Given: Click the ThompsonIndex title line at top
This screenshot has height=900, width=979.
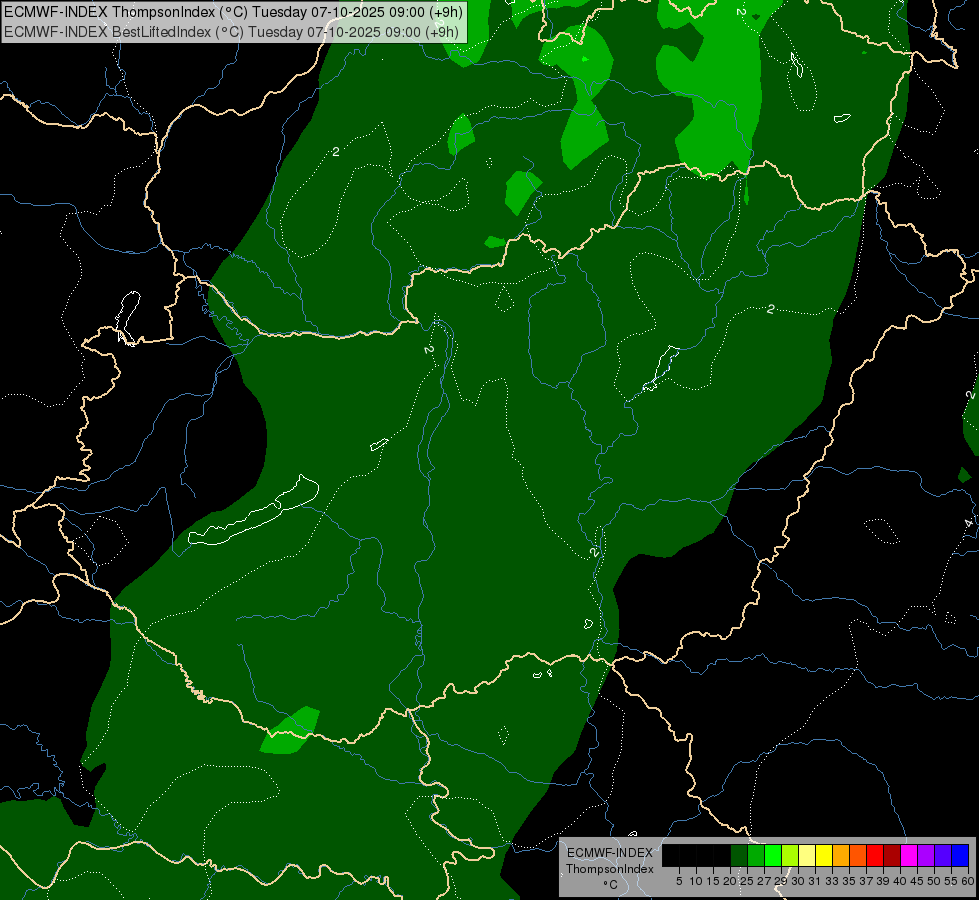Looking at the screenshot, I should (233, 12).
